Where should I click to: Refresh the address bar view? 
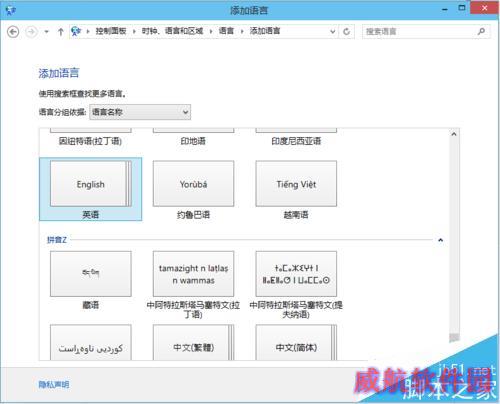[347, 32]
